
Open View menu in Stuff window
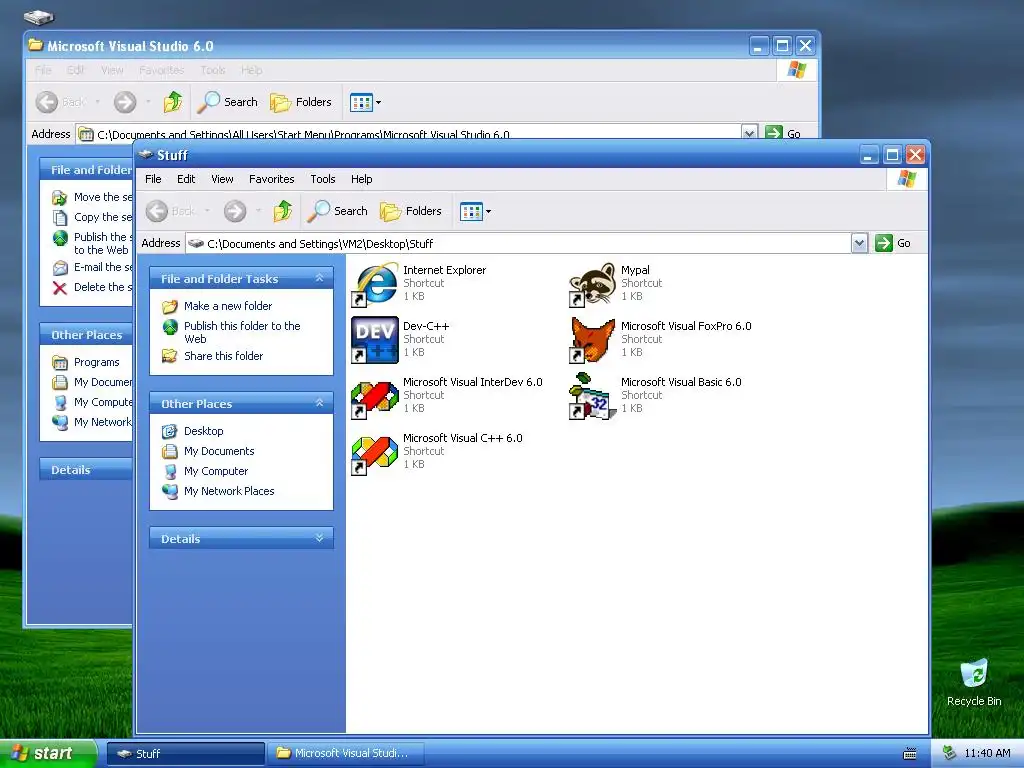pos(222,179)
